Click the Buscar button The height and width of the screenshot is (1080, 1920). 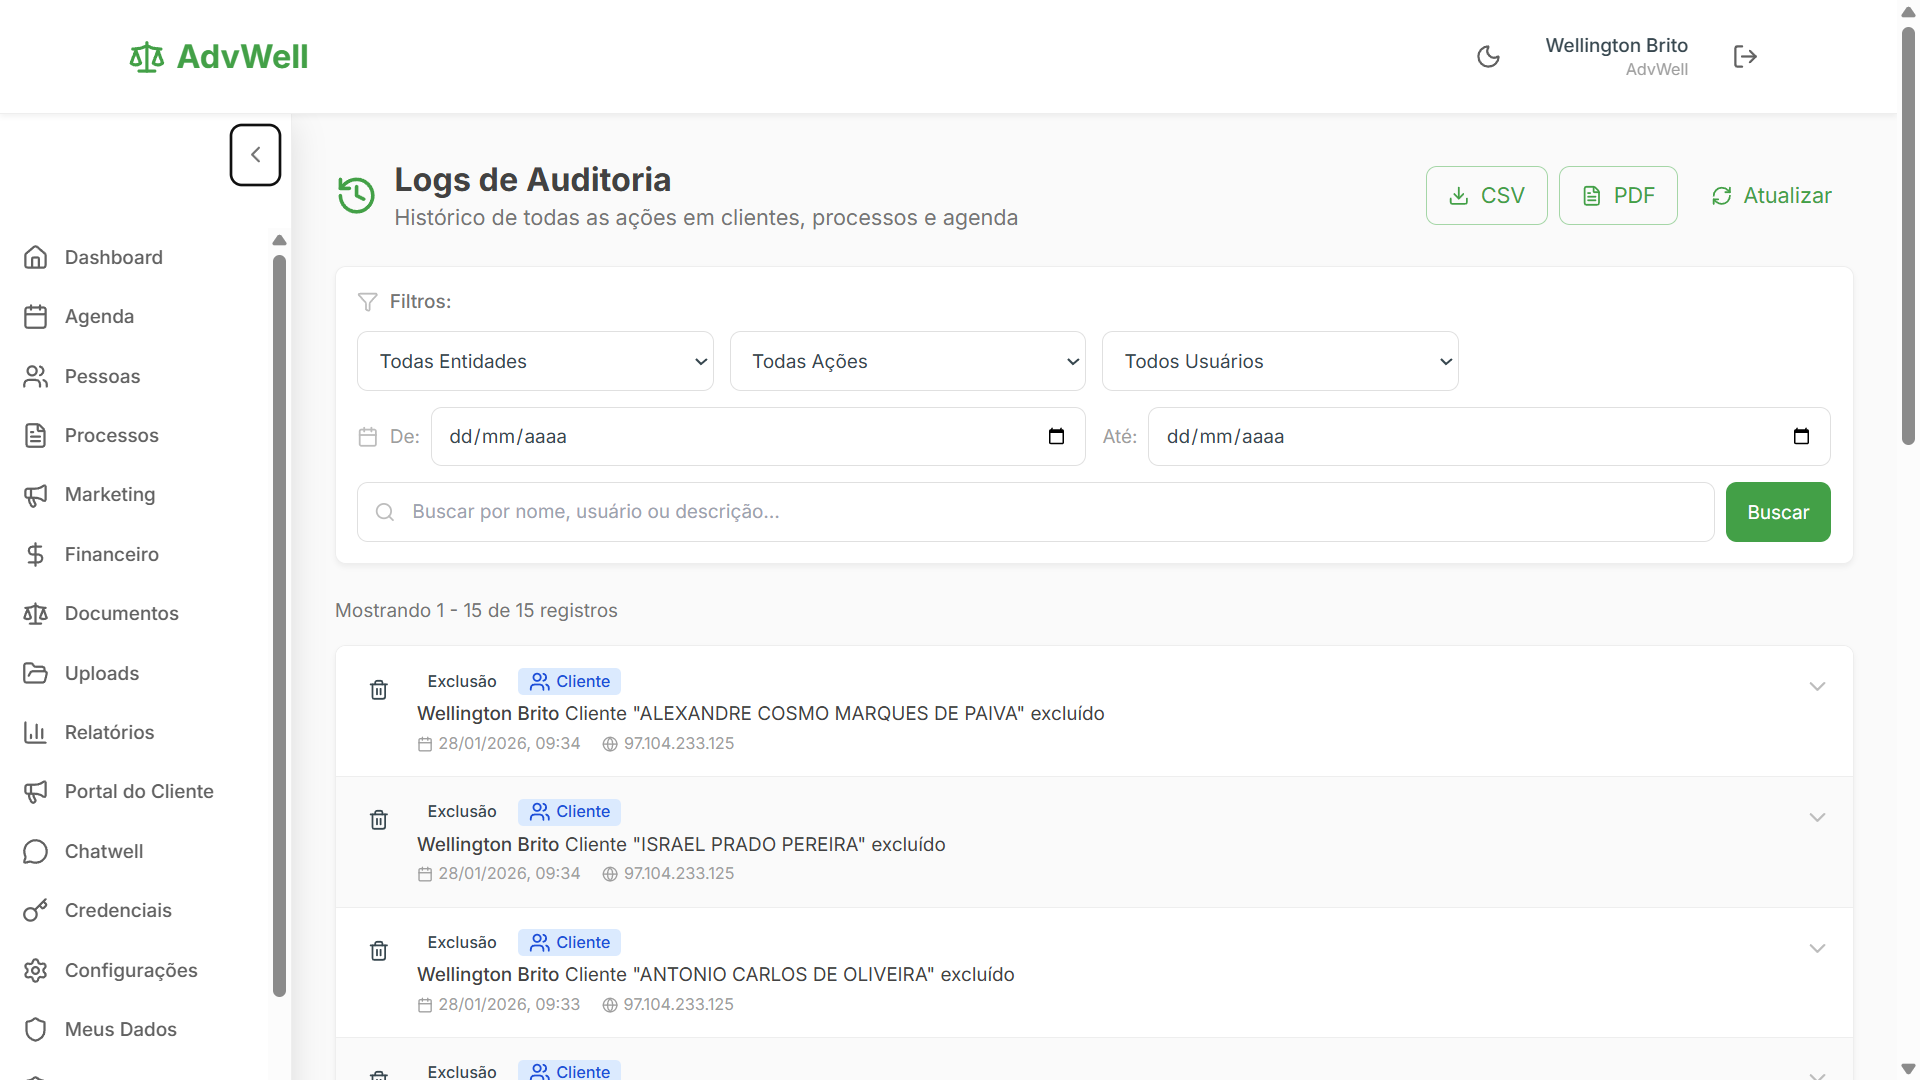[x=1777, y=511]
